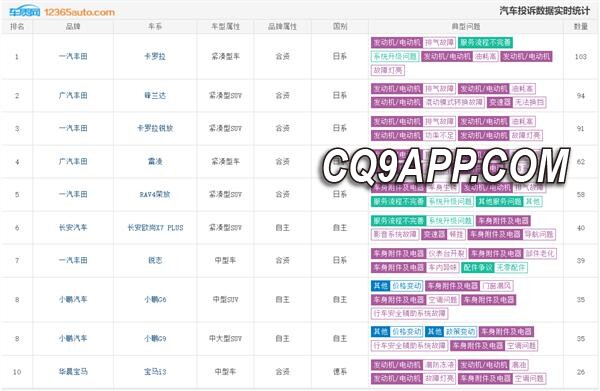Viewport: 600px width, 391px height.
Task: Select the 国别 column header
Action: pos(340,26)
